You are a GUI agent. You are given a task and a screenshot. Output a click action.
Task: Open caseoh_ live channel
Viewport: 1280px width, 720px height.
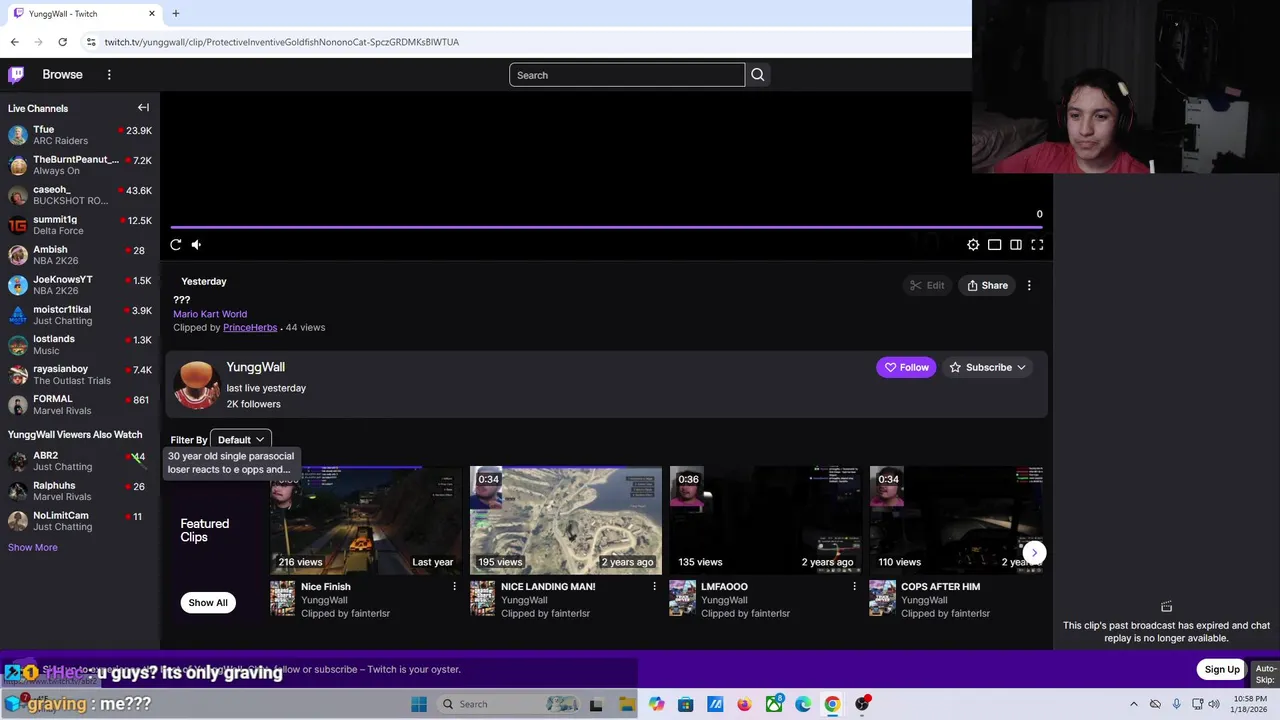coord(80,195)
